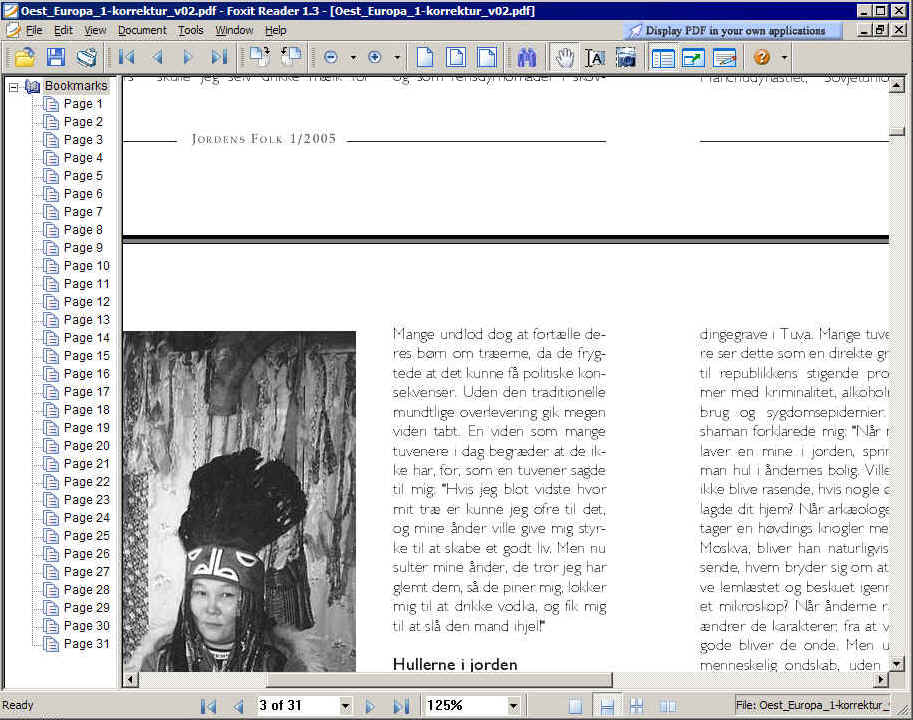Click the zoom out minus icon

pyautogui.click(x=331, y=57)
